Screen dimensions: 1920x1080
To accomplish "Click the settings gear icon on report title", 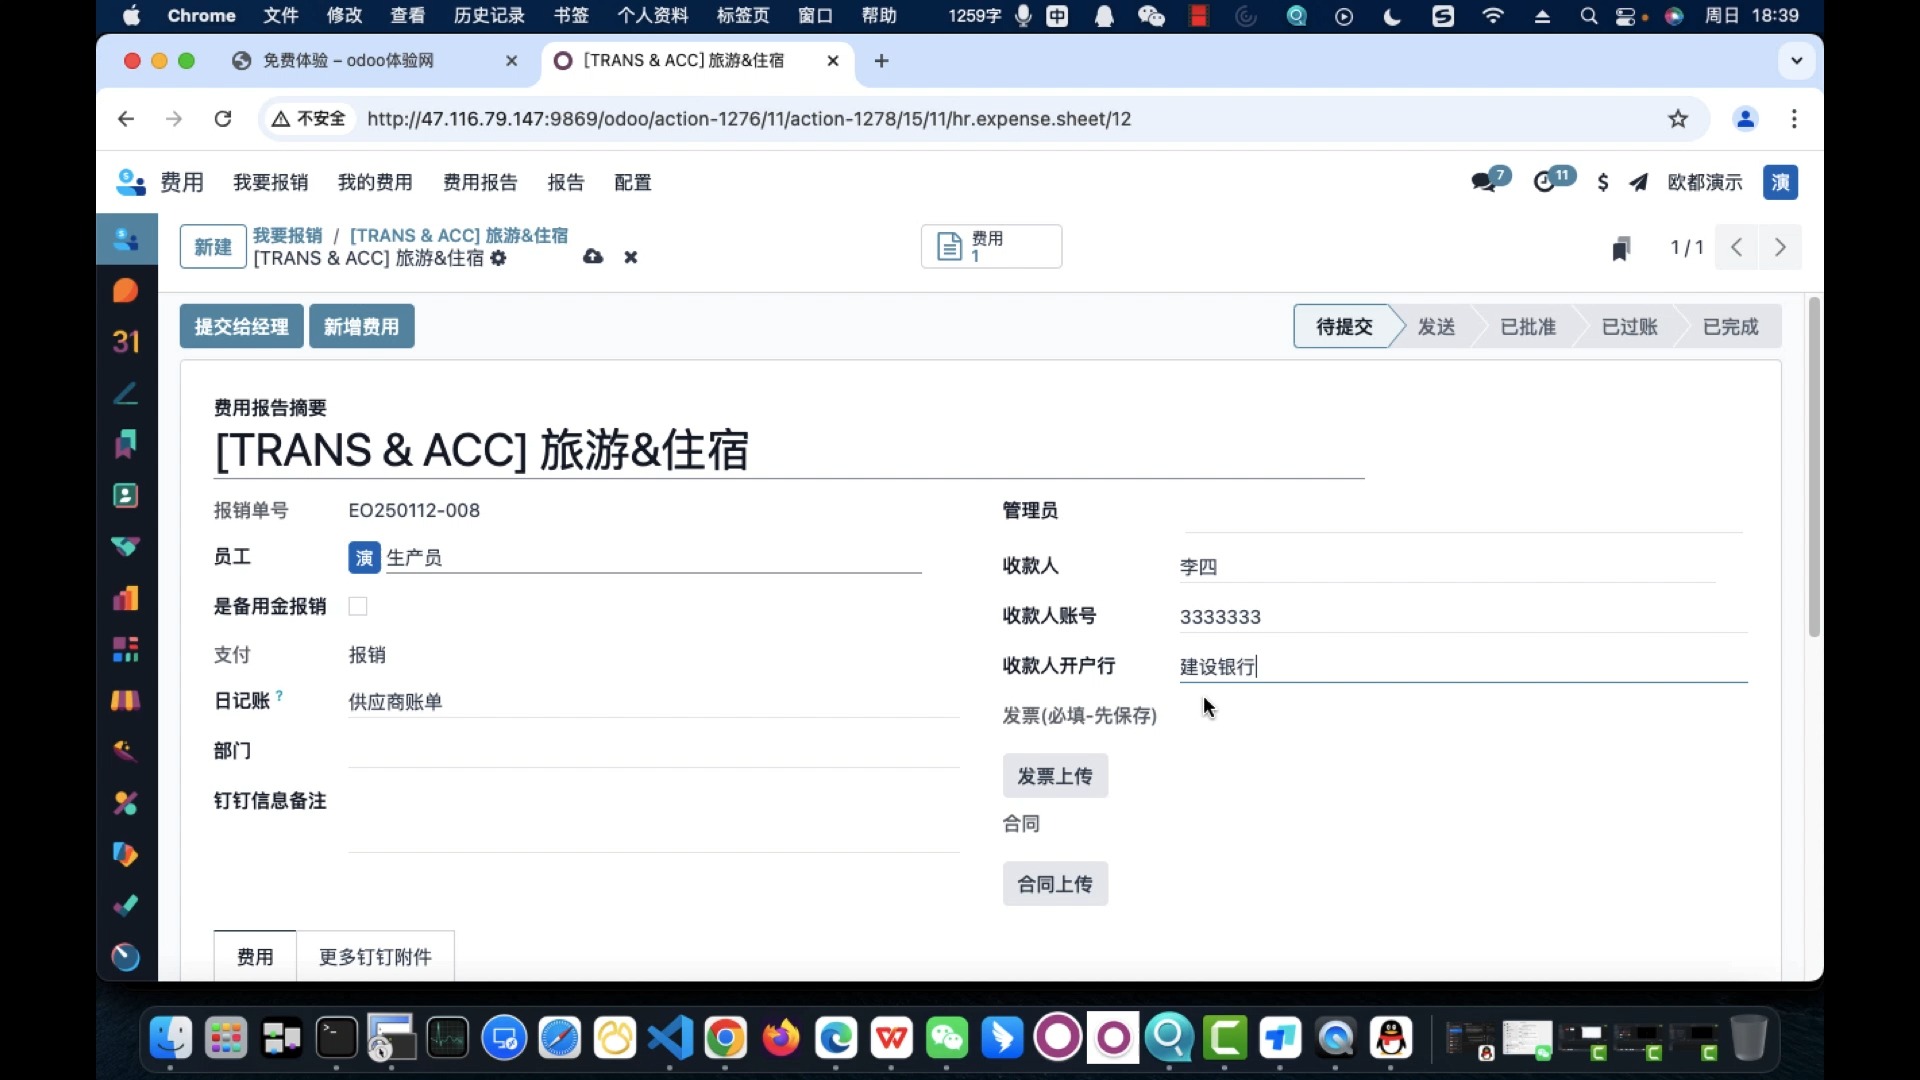I will (498, 258).
